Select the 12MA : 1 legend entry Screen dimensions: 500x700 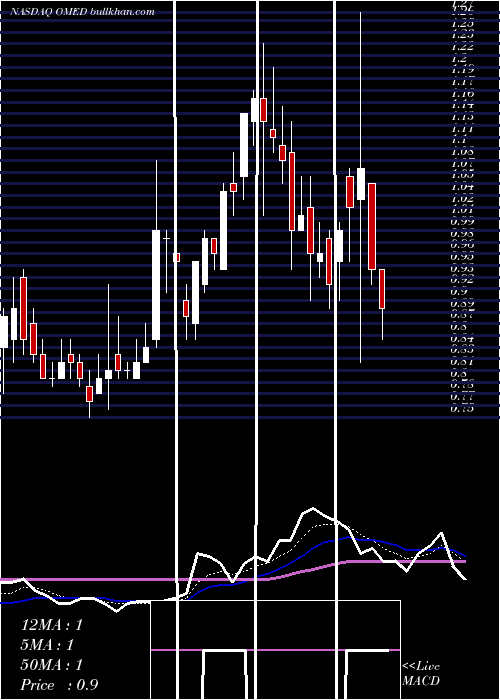coord(52,625)
